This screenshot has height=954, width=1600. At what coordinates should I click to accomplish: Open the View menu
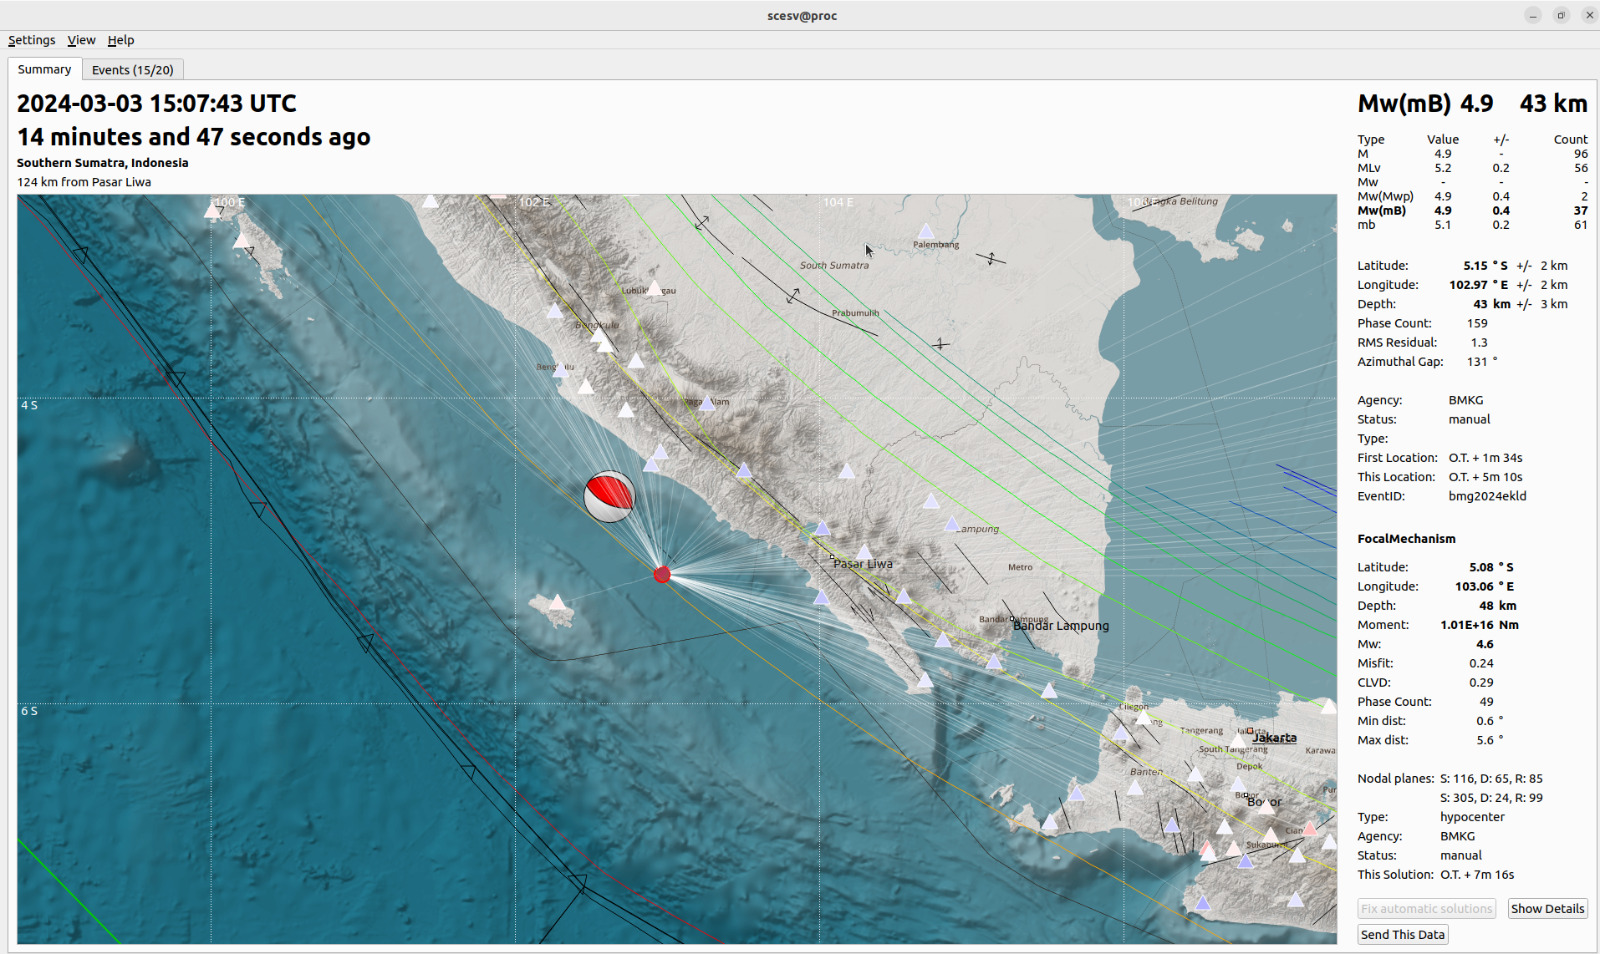81,40
